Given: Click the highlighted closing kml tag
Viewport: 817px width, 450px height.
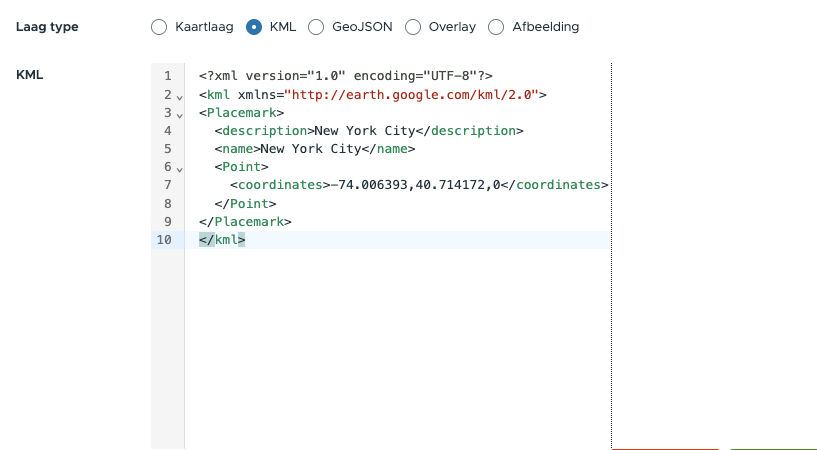Looking at the screenshot, I should 222,240.
